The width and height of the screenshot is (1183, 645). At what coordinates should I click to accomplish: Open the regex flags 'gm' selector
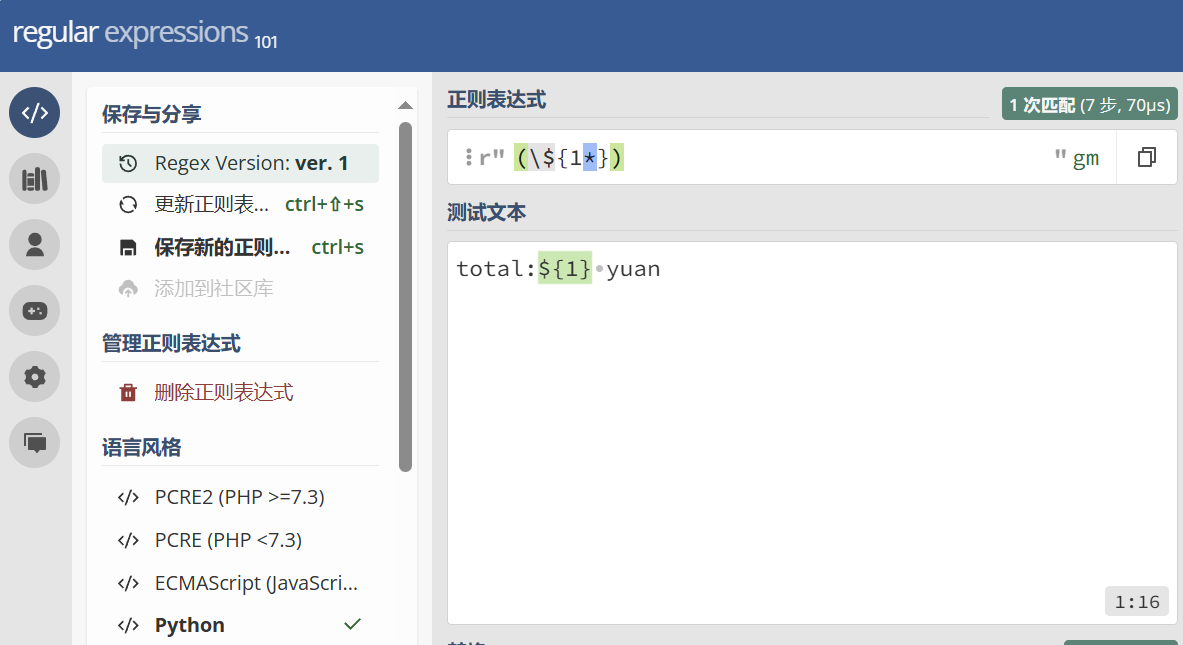(x=1085, y=158)
